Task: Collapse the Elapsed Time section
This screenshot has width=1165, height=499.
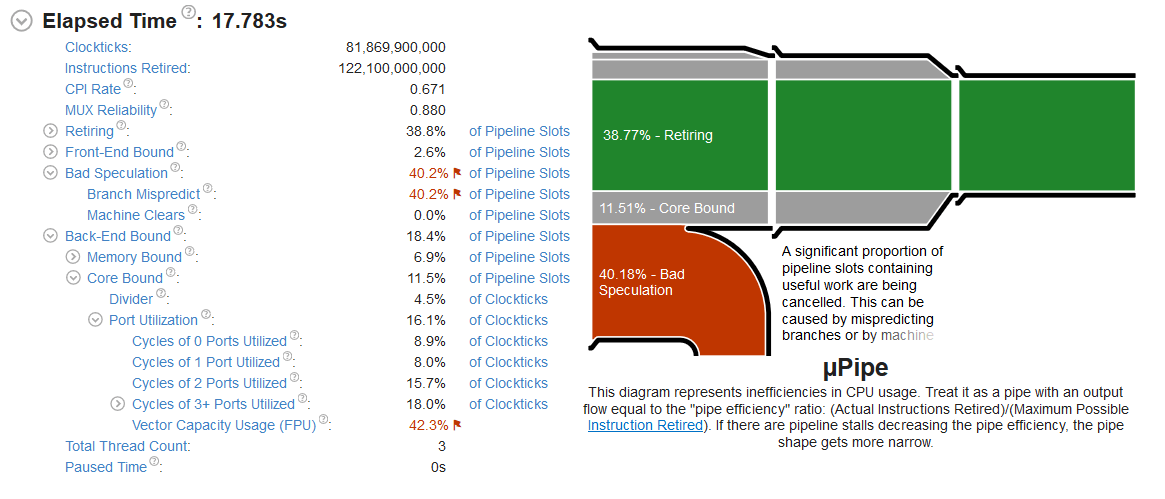Action: click(x=20, y=21)
